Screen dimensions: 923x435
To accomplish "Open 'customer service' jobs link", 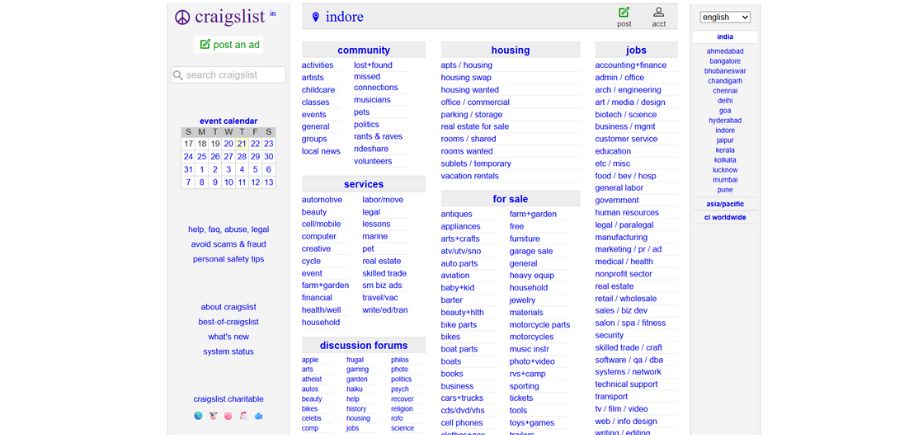I will coord(626,139).
